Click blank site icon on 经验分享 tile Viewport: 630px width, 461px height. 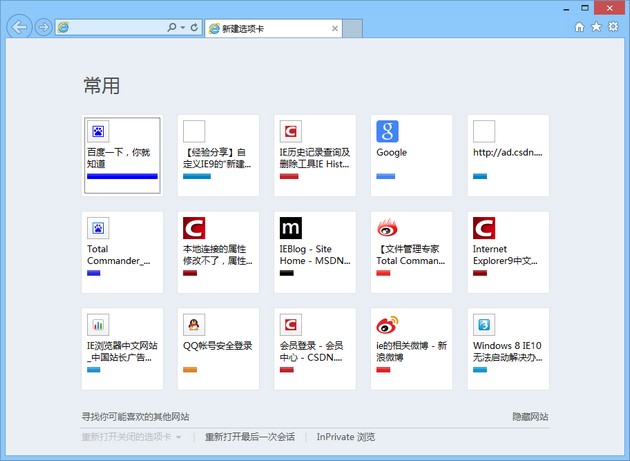[x=194, y=131]
